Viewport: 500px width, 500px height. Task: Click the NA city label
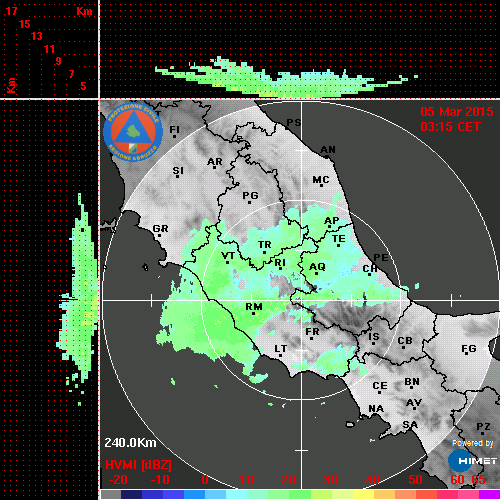click(x=376, y=408)
